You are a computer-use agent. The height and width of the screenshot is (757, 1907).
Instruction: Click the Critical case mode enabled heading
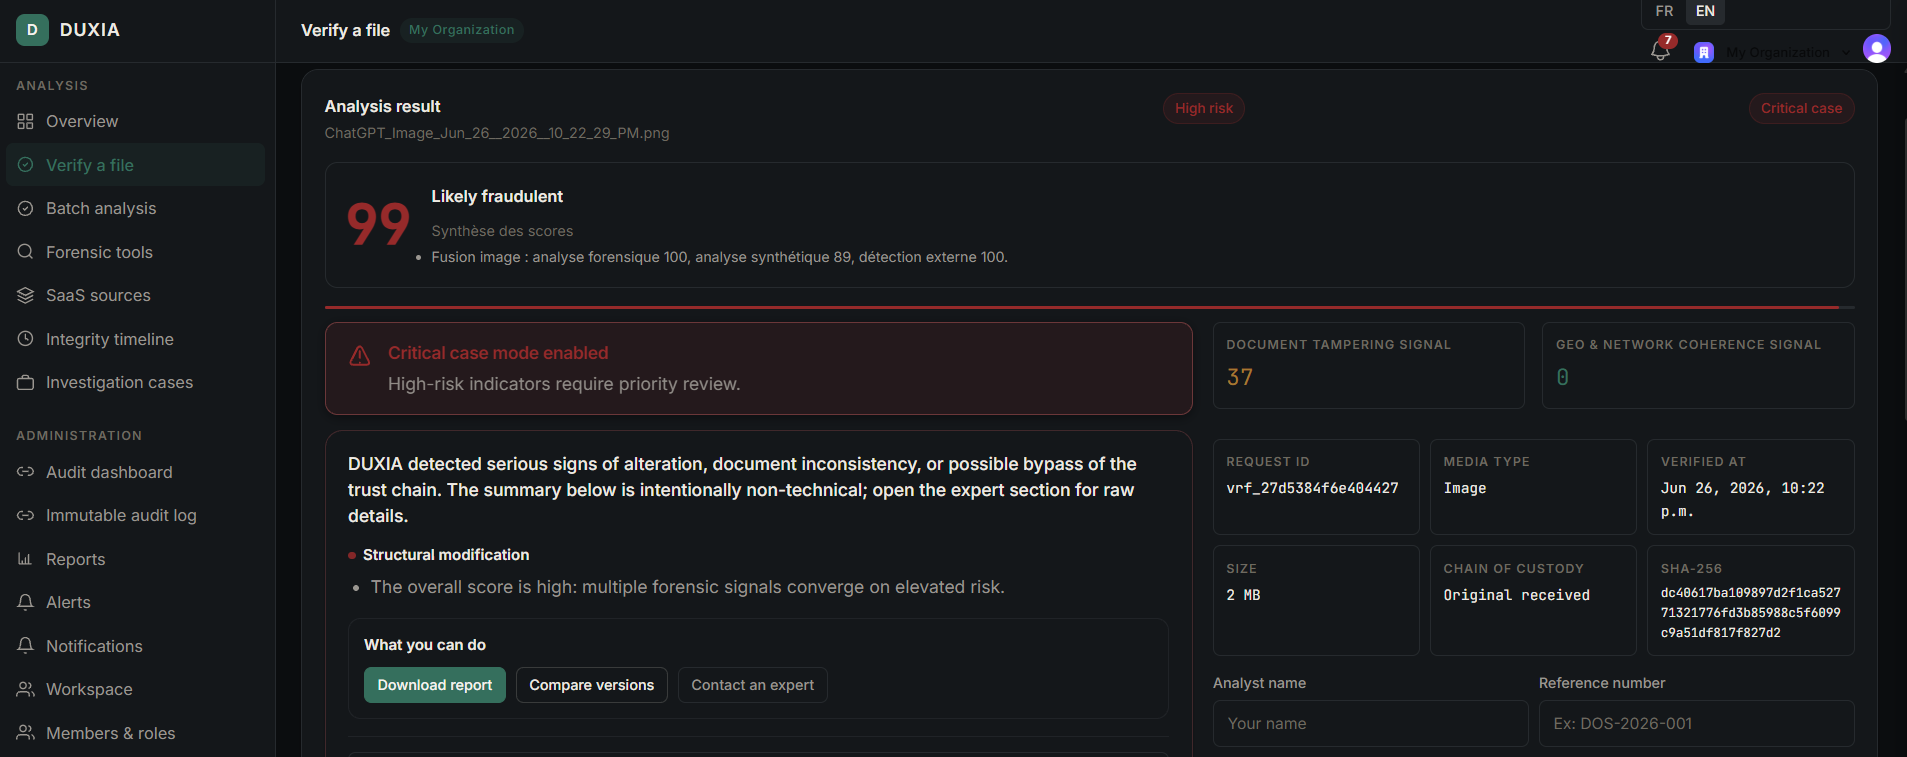point(498,353)
